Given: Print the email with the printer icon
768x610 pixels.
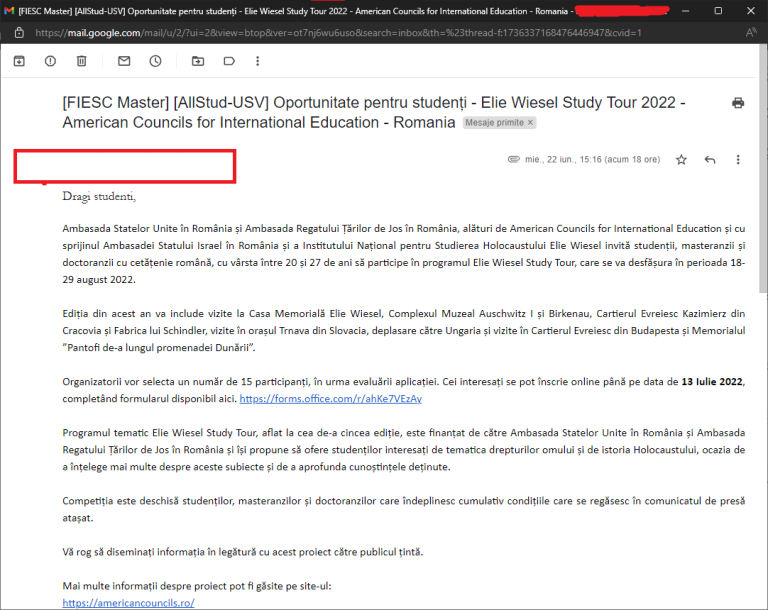Looking at the screenshot, I should [x=738, y=103].
